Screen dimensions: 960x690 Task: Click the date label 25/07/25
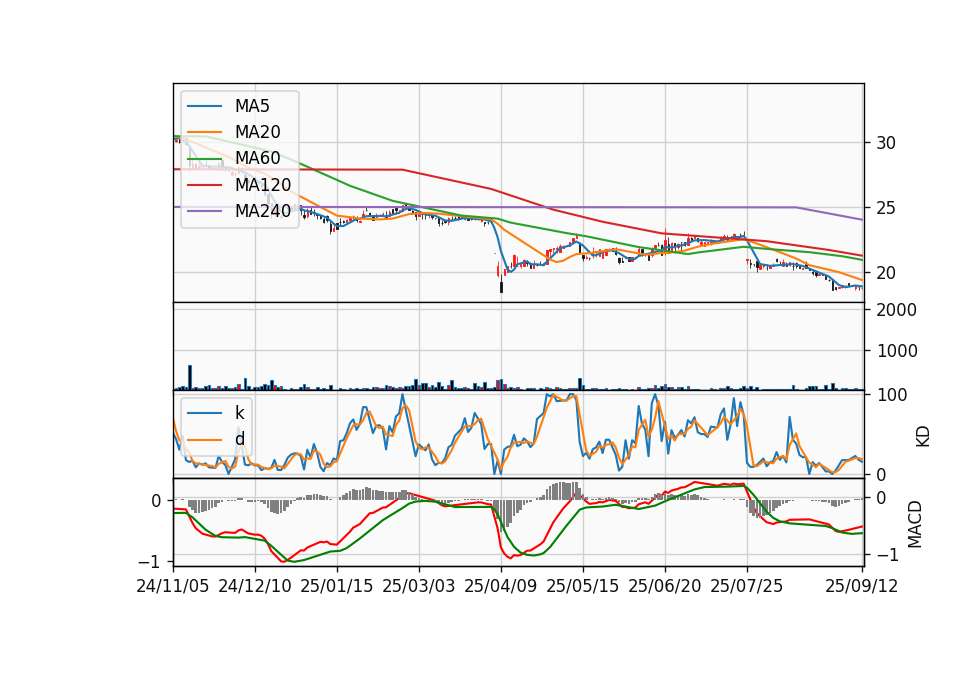(x=746, y=586)
